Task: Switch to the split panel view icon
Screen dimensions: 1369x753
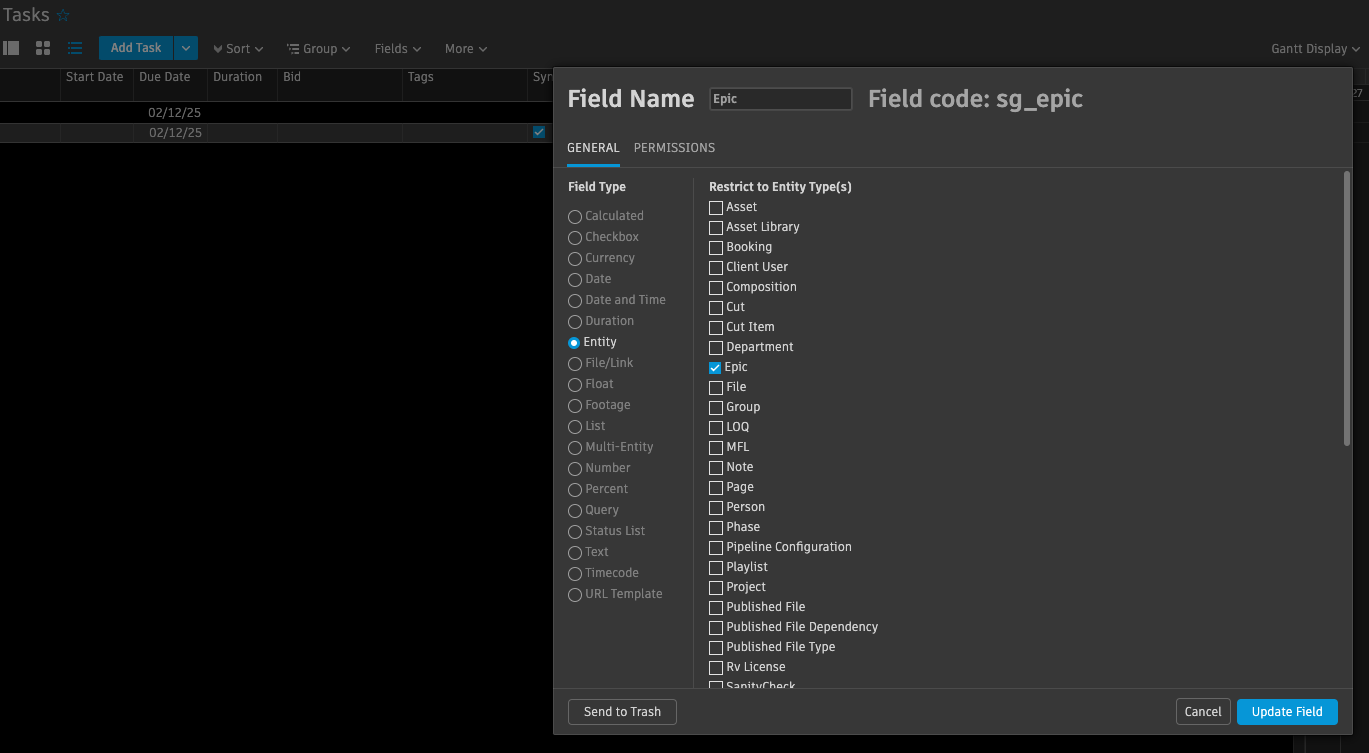Action: click(x=11, y=48)
